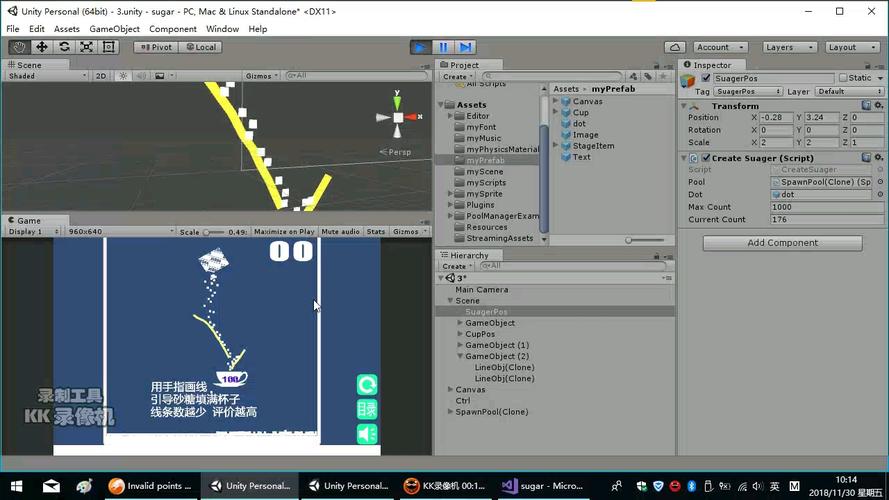This screenshot has width=889, height=500.
Task: Open the GameObject menu
Action: point(114,29)
